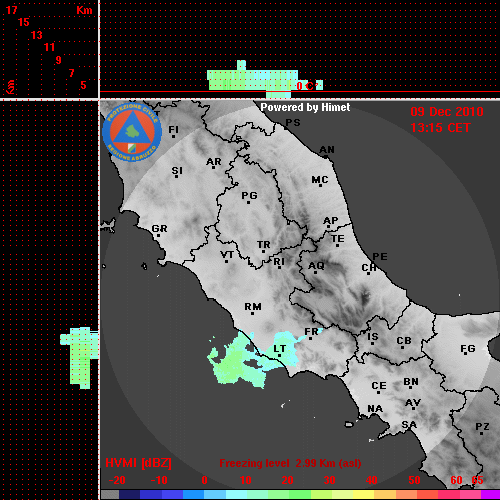Click the 40 value on the dBZ scale

tap(372, 480)
